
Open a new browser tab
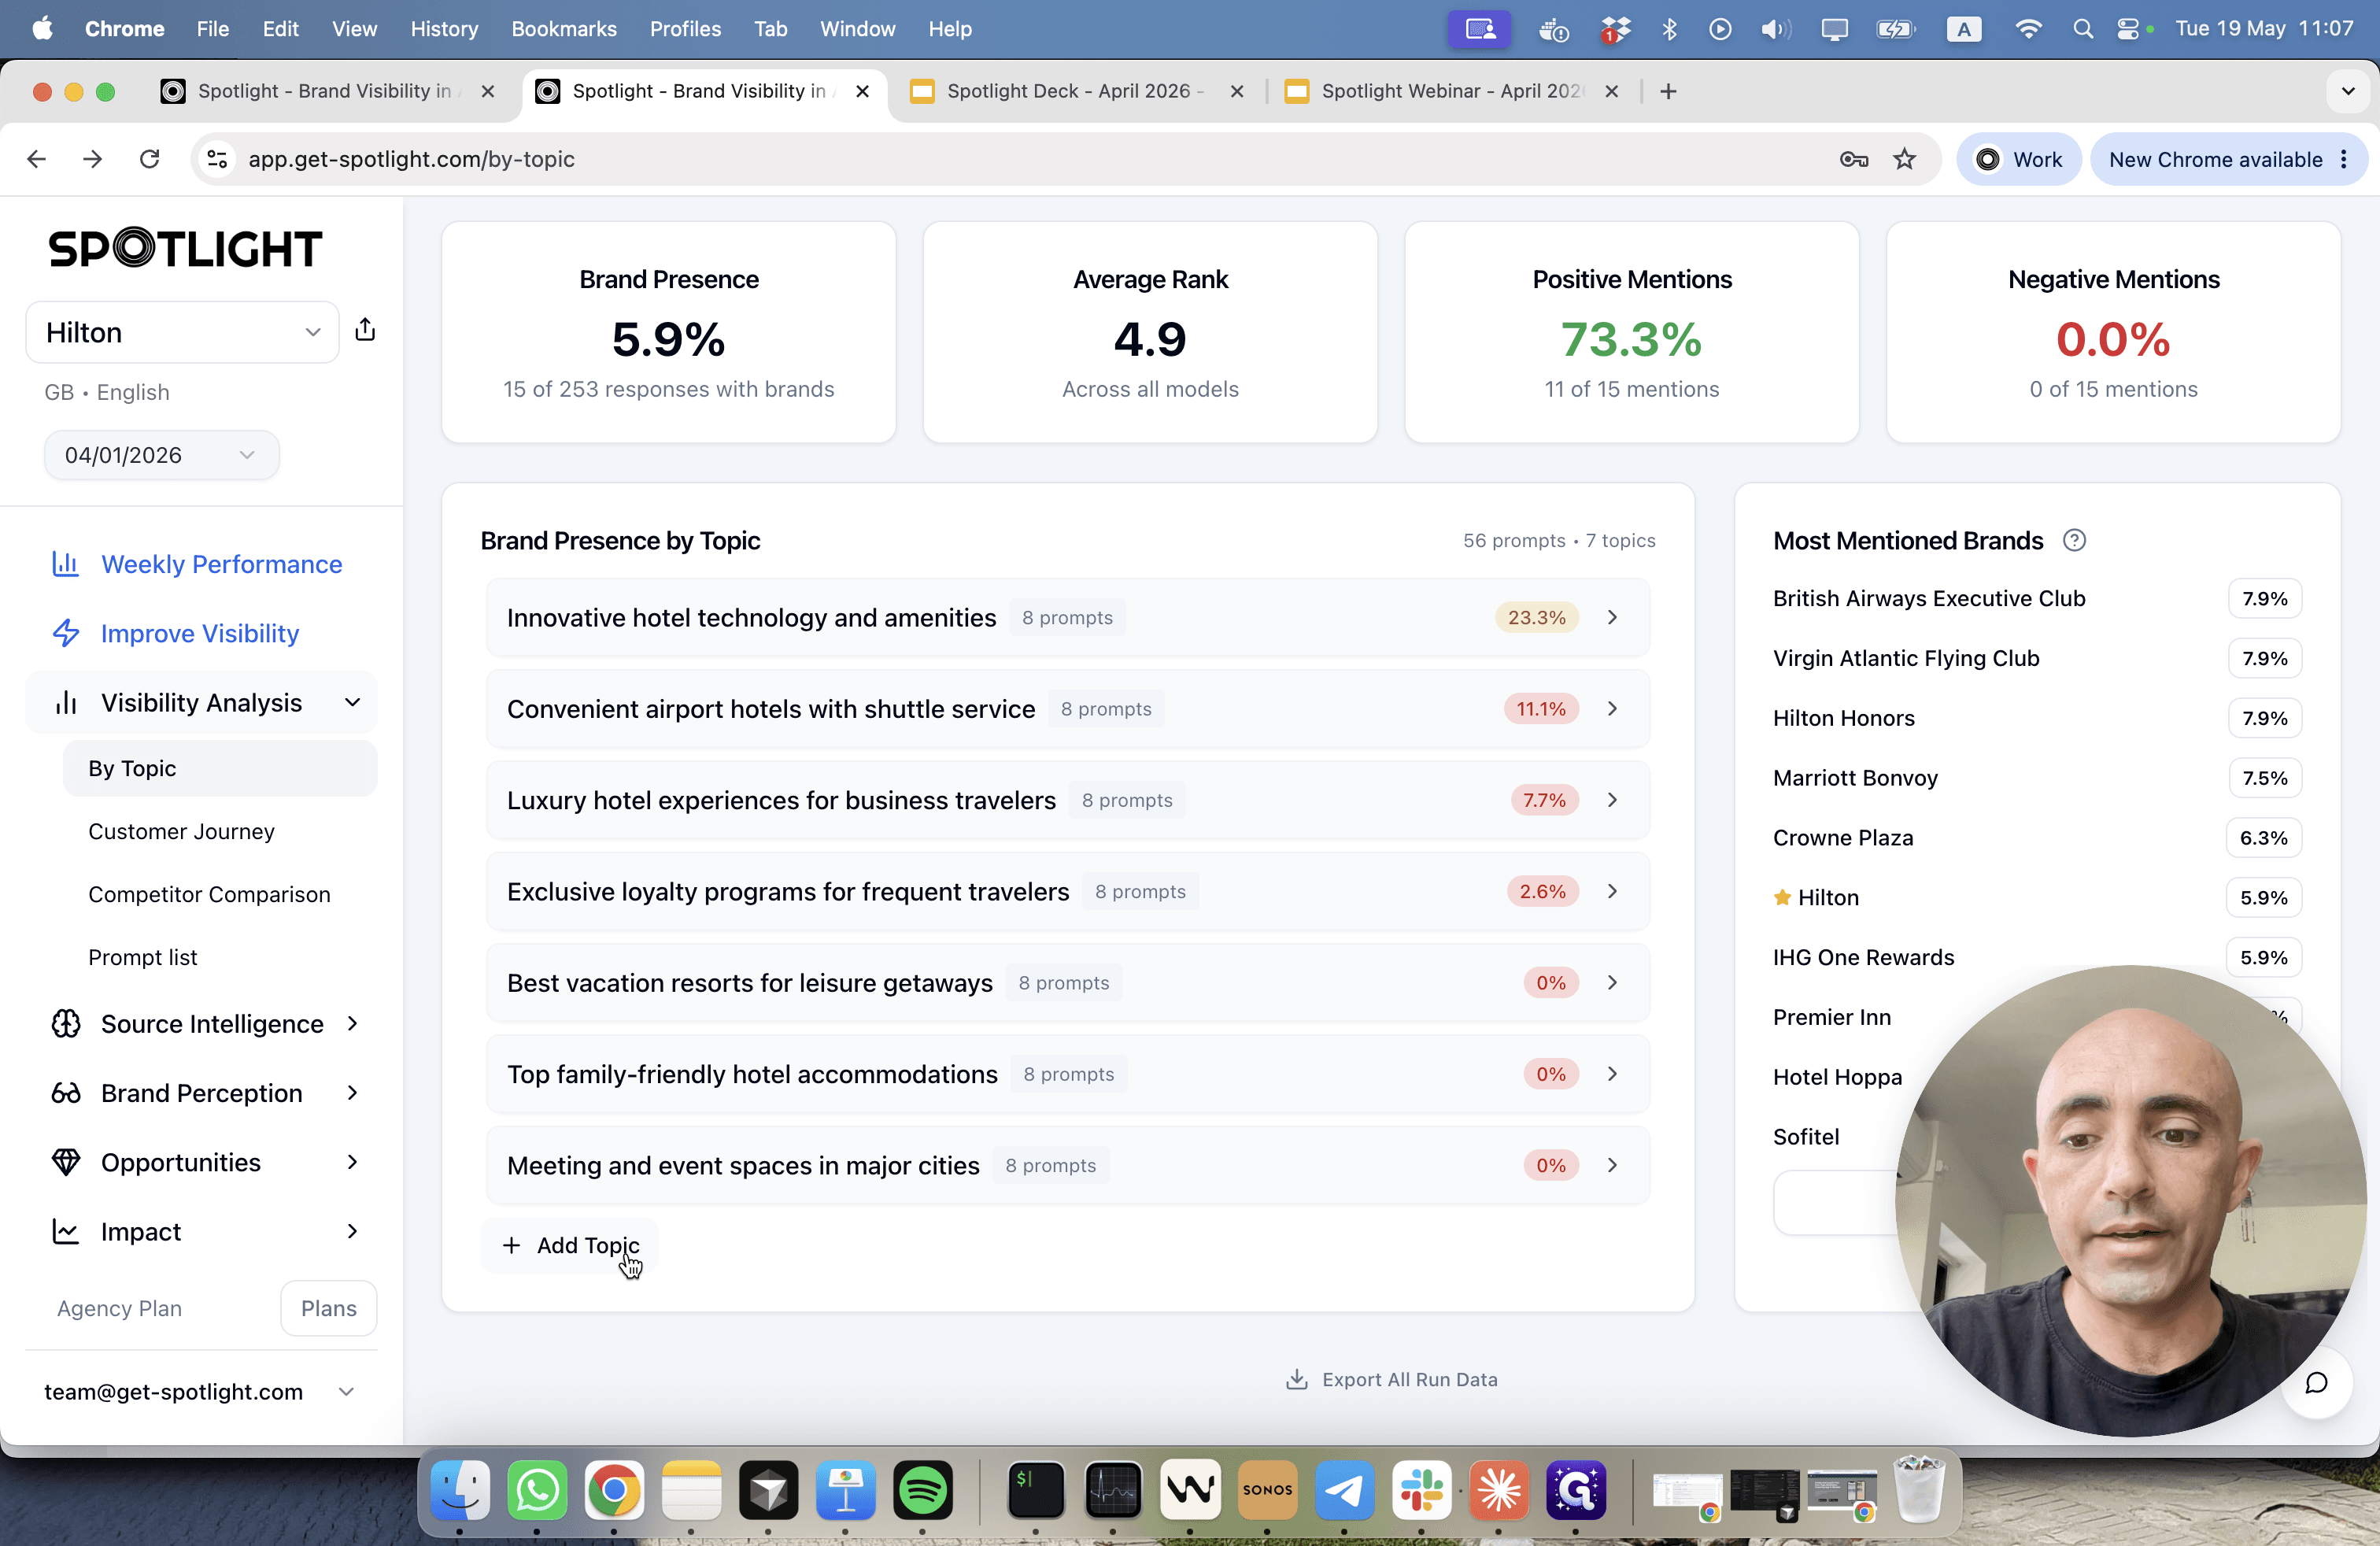(x=1667, y=91)
